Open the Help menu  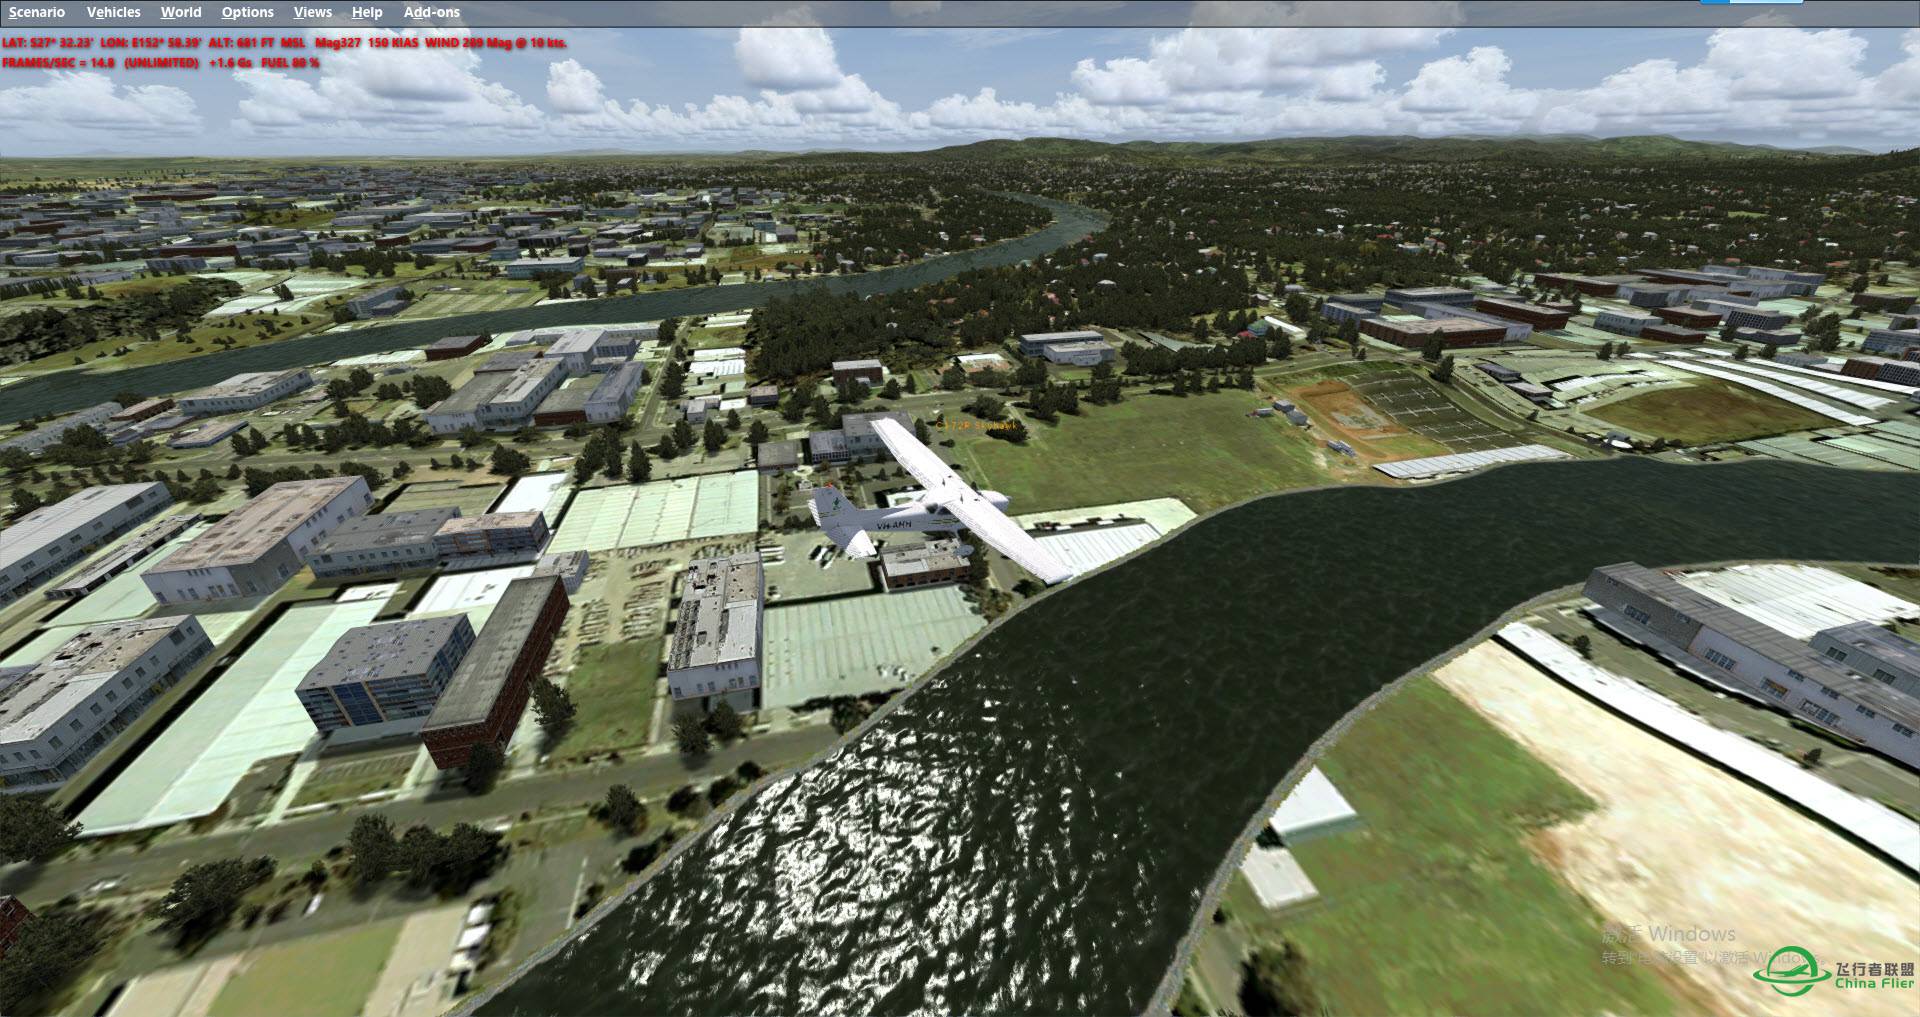367,12
